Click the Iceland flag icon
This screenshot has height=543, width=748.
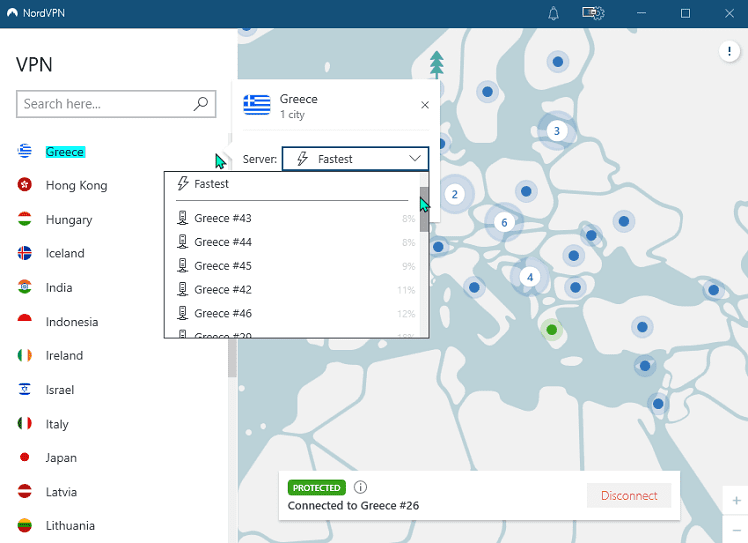25,252
